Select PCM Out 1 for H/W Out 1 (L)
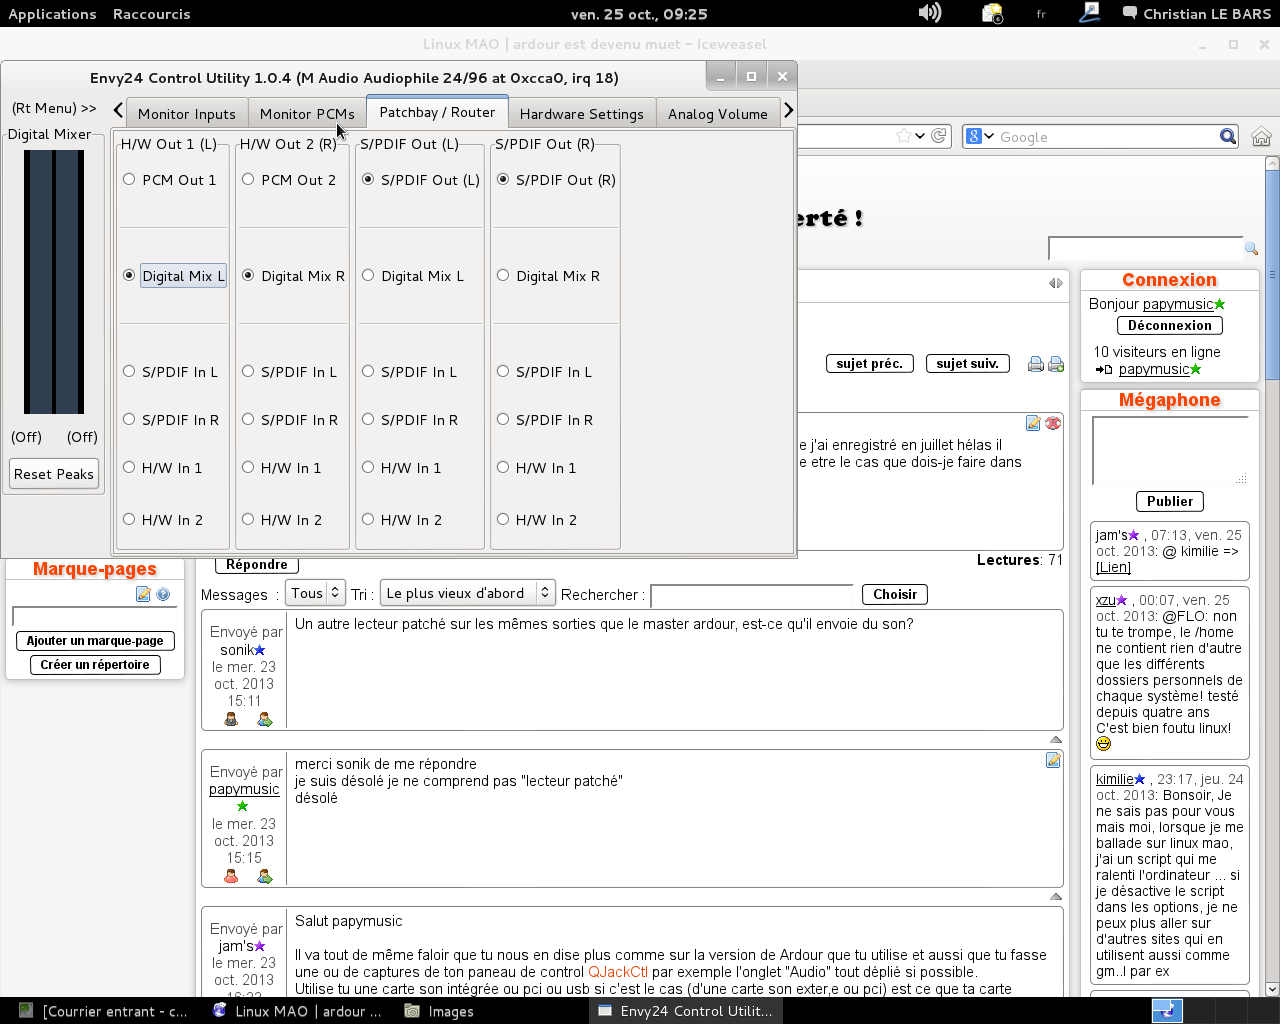1280x1024 pixels. click(x=129, y=180)
